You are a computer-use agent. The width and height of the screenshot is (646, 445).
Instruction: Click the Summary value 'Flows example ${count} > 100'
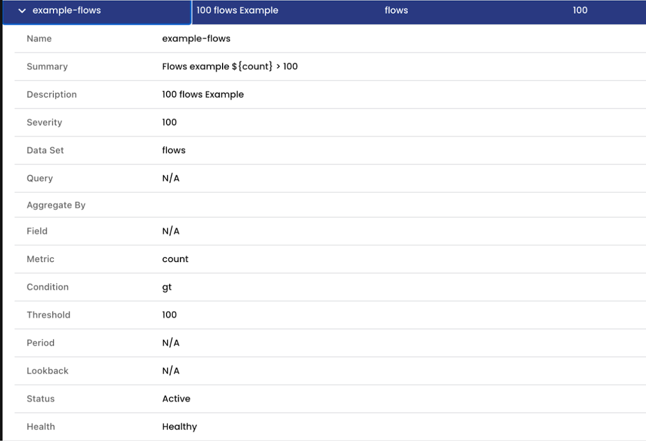coord(229,67)
